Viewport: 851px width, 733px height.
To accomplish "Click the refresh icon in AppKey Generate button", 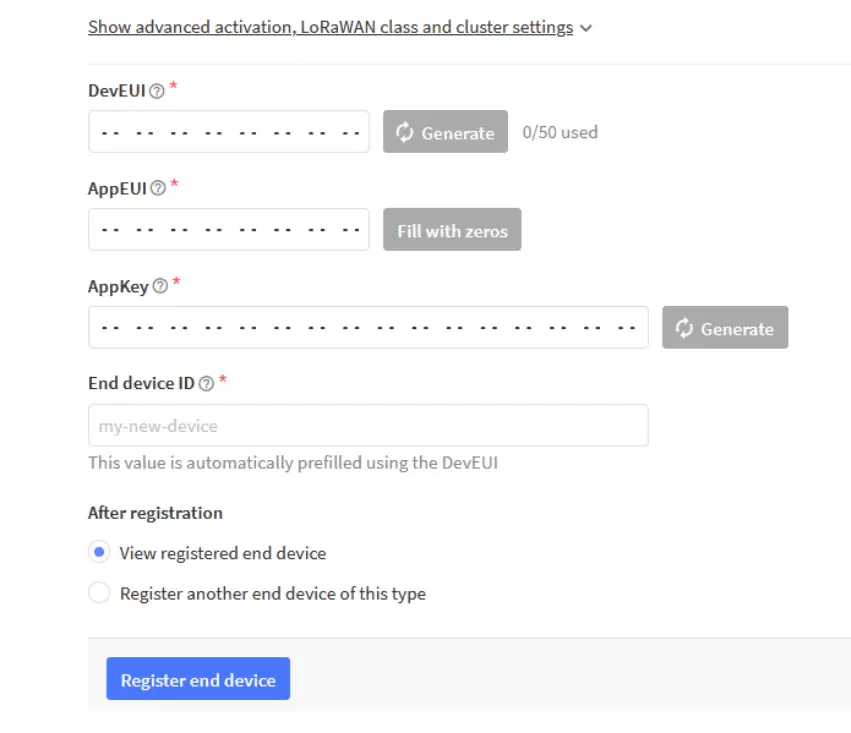I will click(685, 328).
